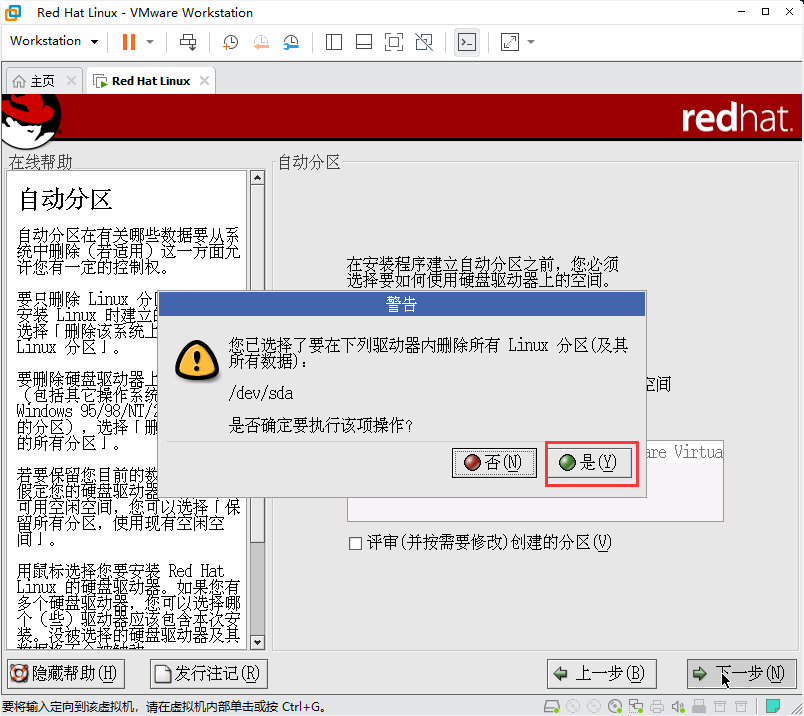Viewport: 804px width, 716px height.
Task: Revert to the previous snapshot
Action: point(261,42)
